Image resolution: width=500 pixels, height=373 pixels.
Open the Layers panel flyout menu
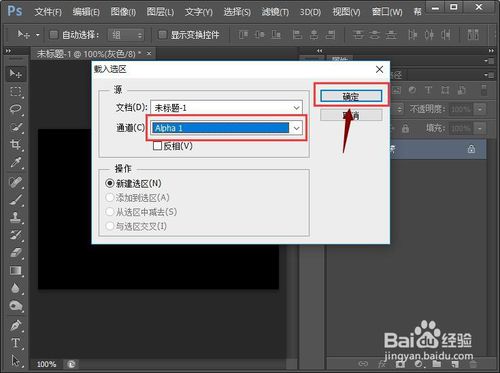pyautogui.click(x=490, y=75)
